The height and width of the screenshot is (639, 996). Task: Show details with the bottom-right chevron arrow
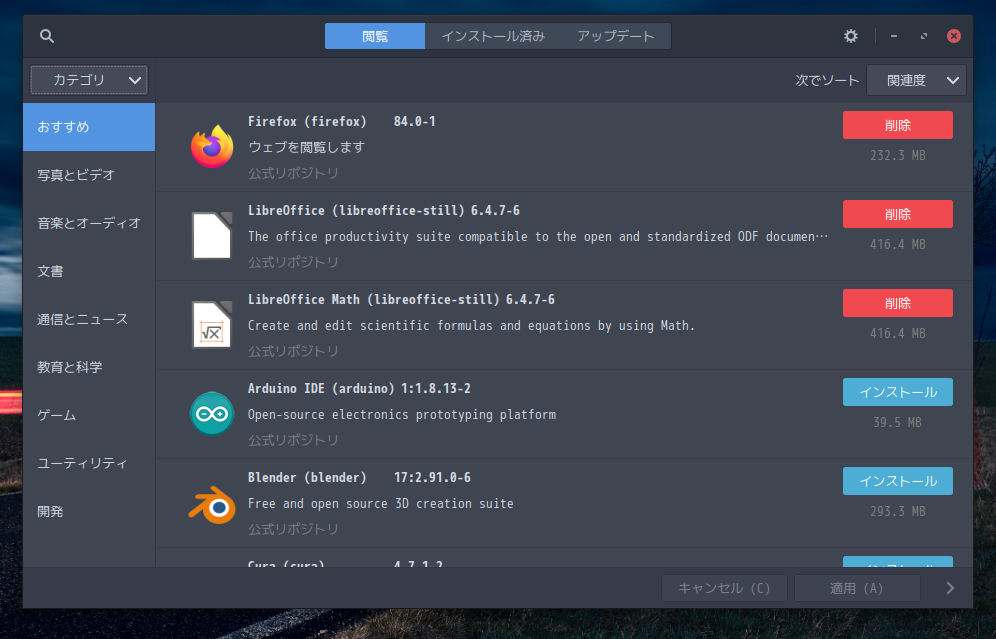click(x=950, y=588)
